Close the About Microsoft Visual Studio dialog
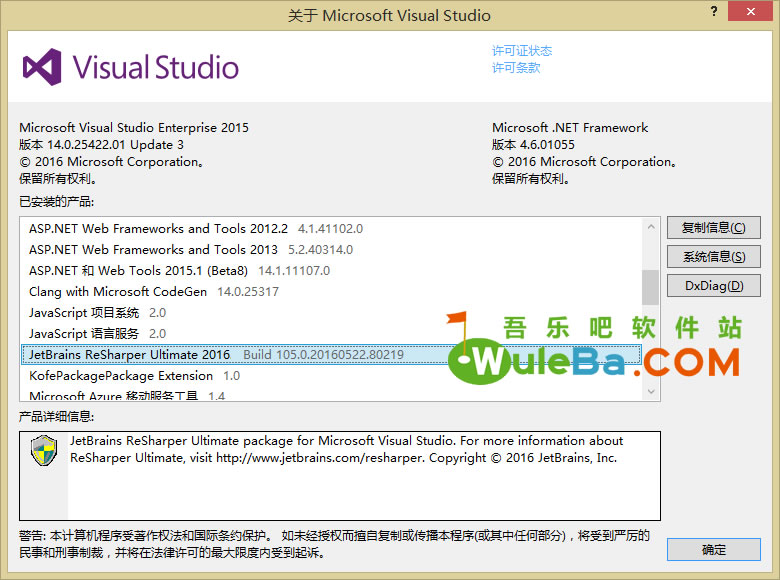This screenshot has width=780, height=580. coord(751,11)
